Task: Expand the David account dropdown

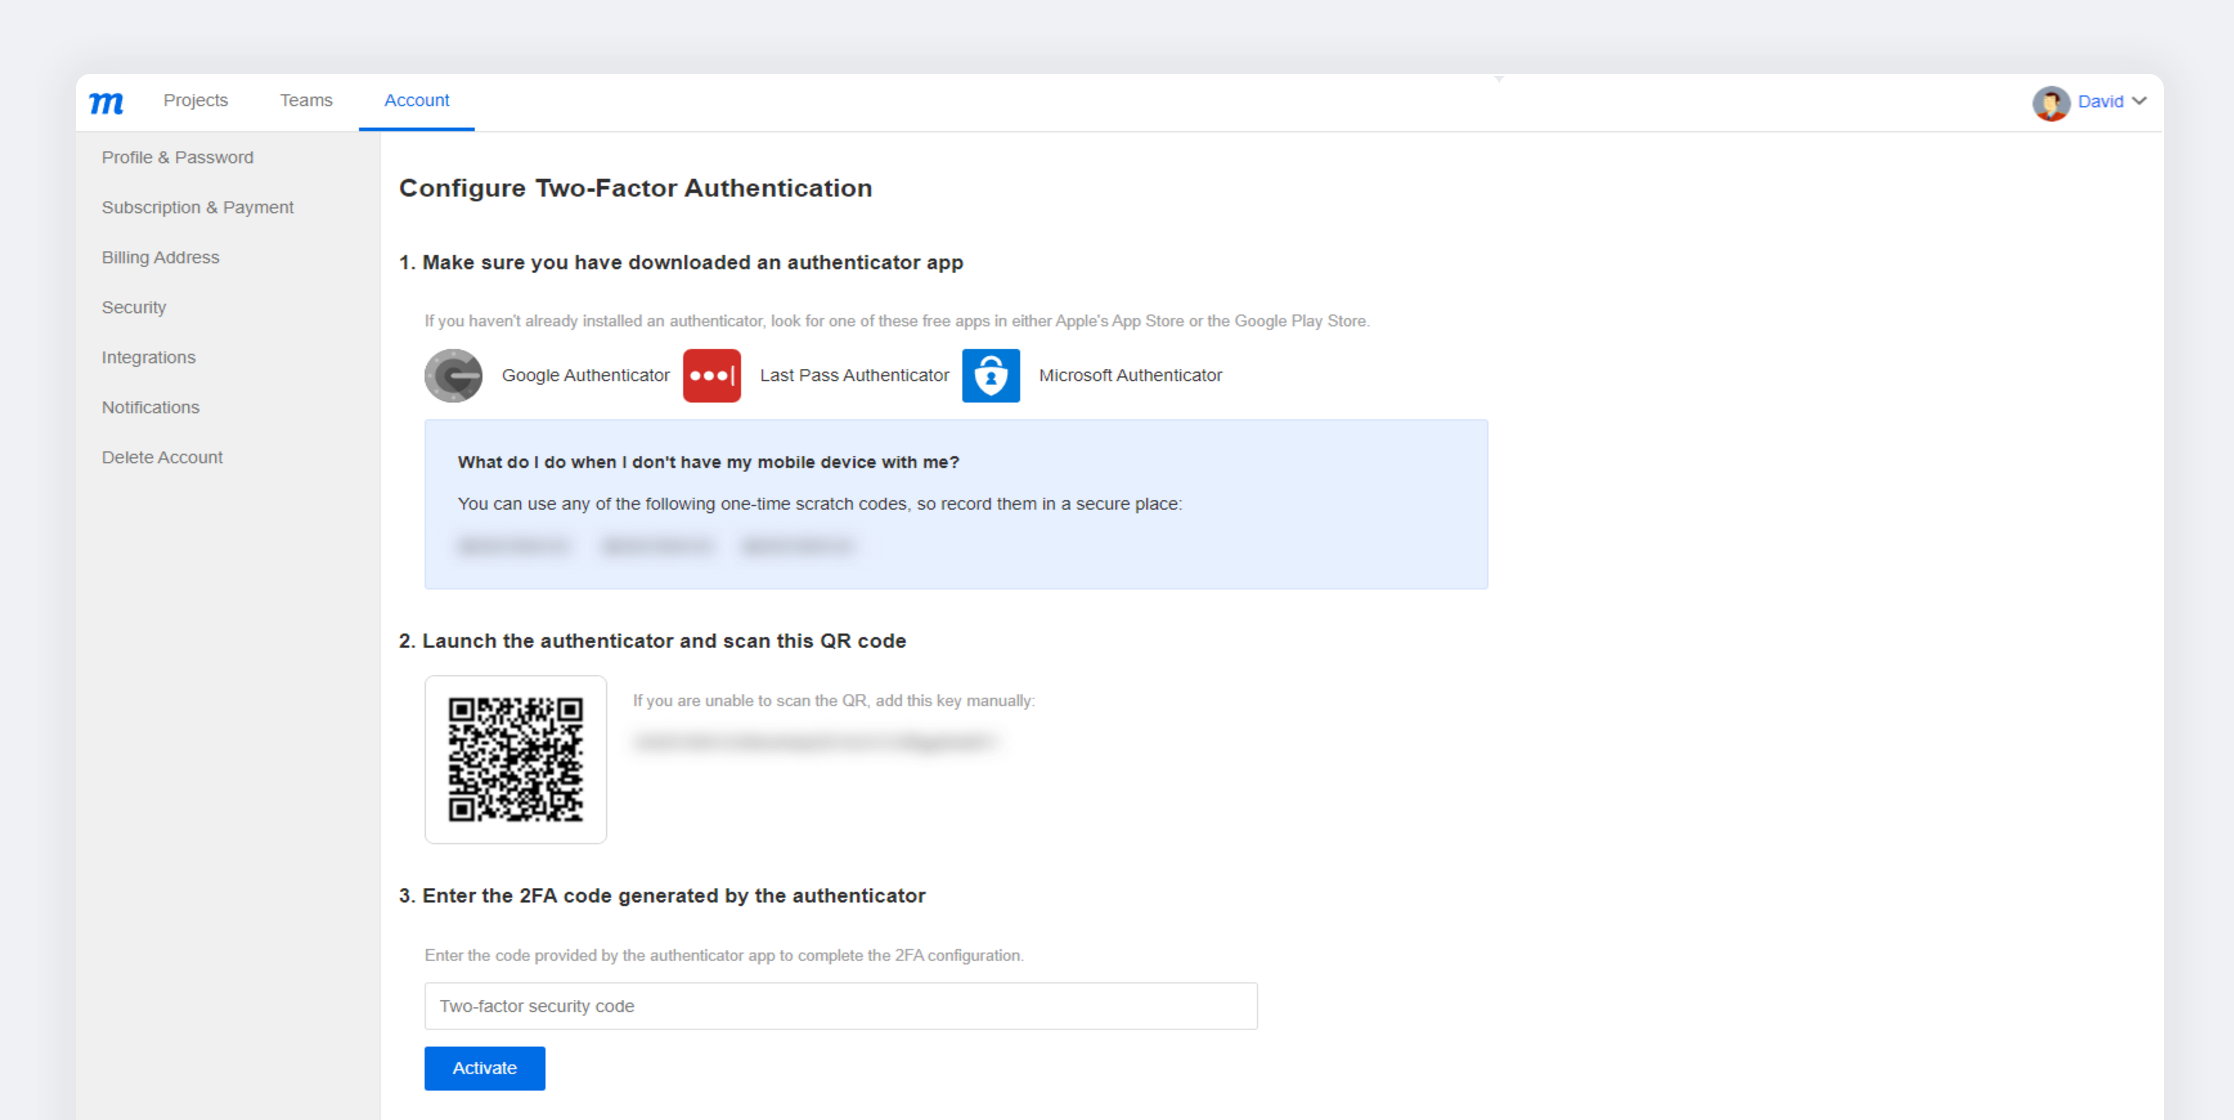Action: click(2139, 101)
